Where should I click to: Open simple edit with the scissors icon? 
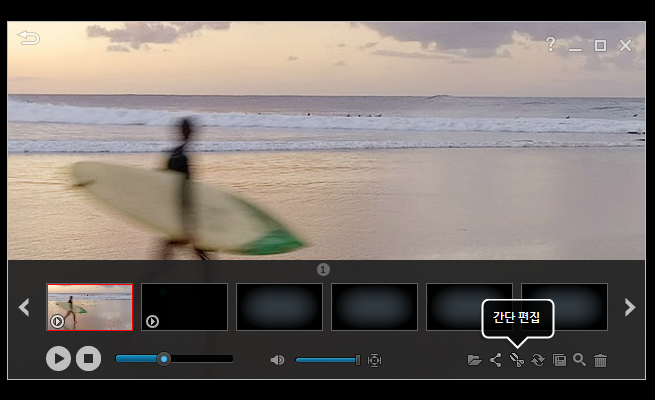point(517,360)
